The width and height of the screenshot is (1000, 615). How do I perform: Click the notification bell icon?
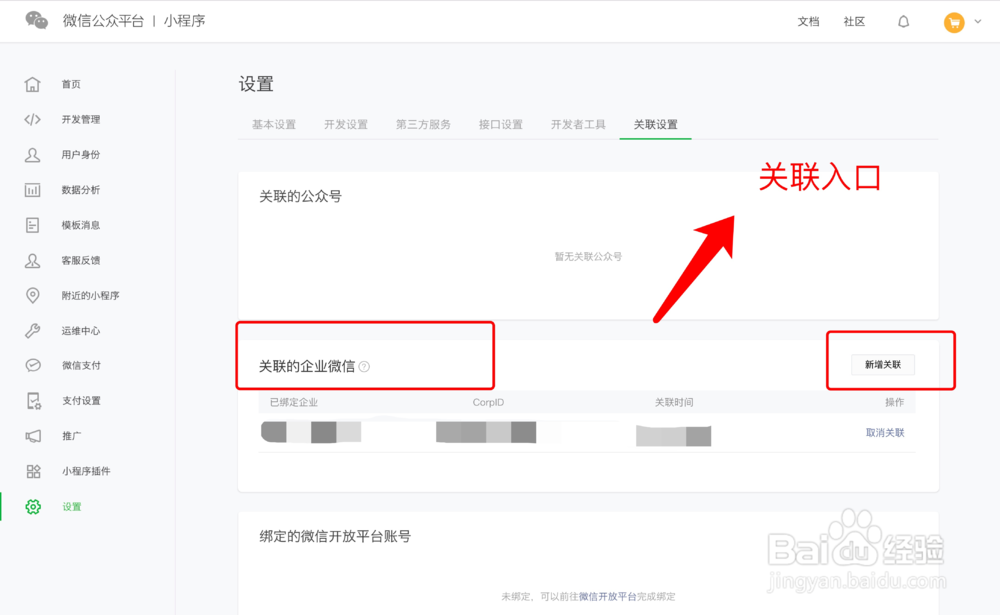coord(903,21)
